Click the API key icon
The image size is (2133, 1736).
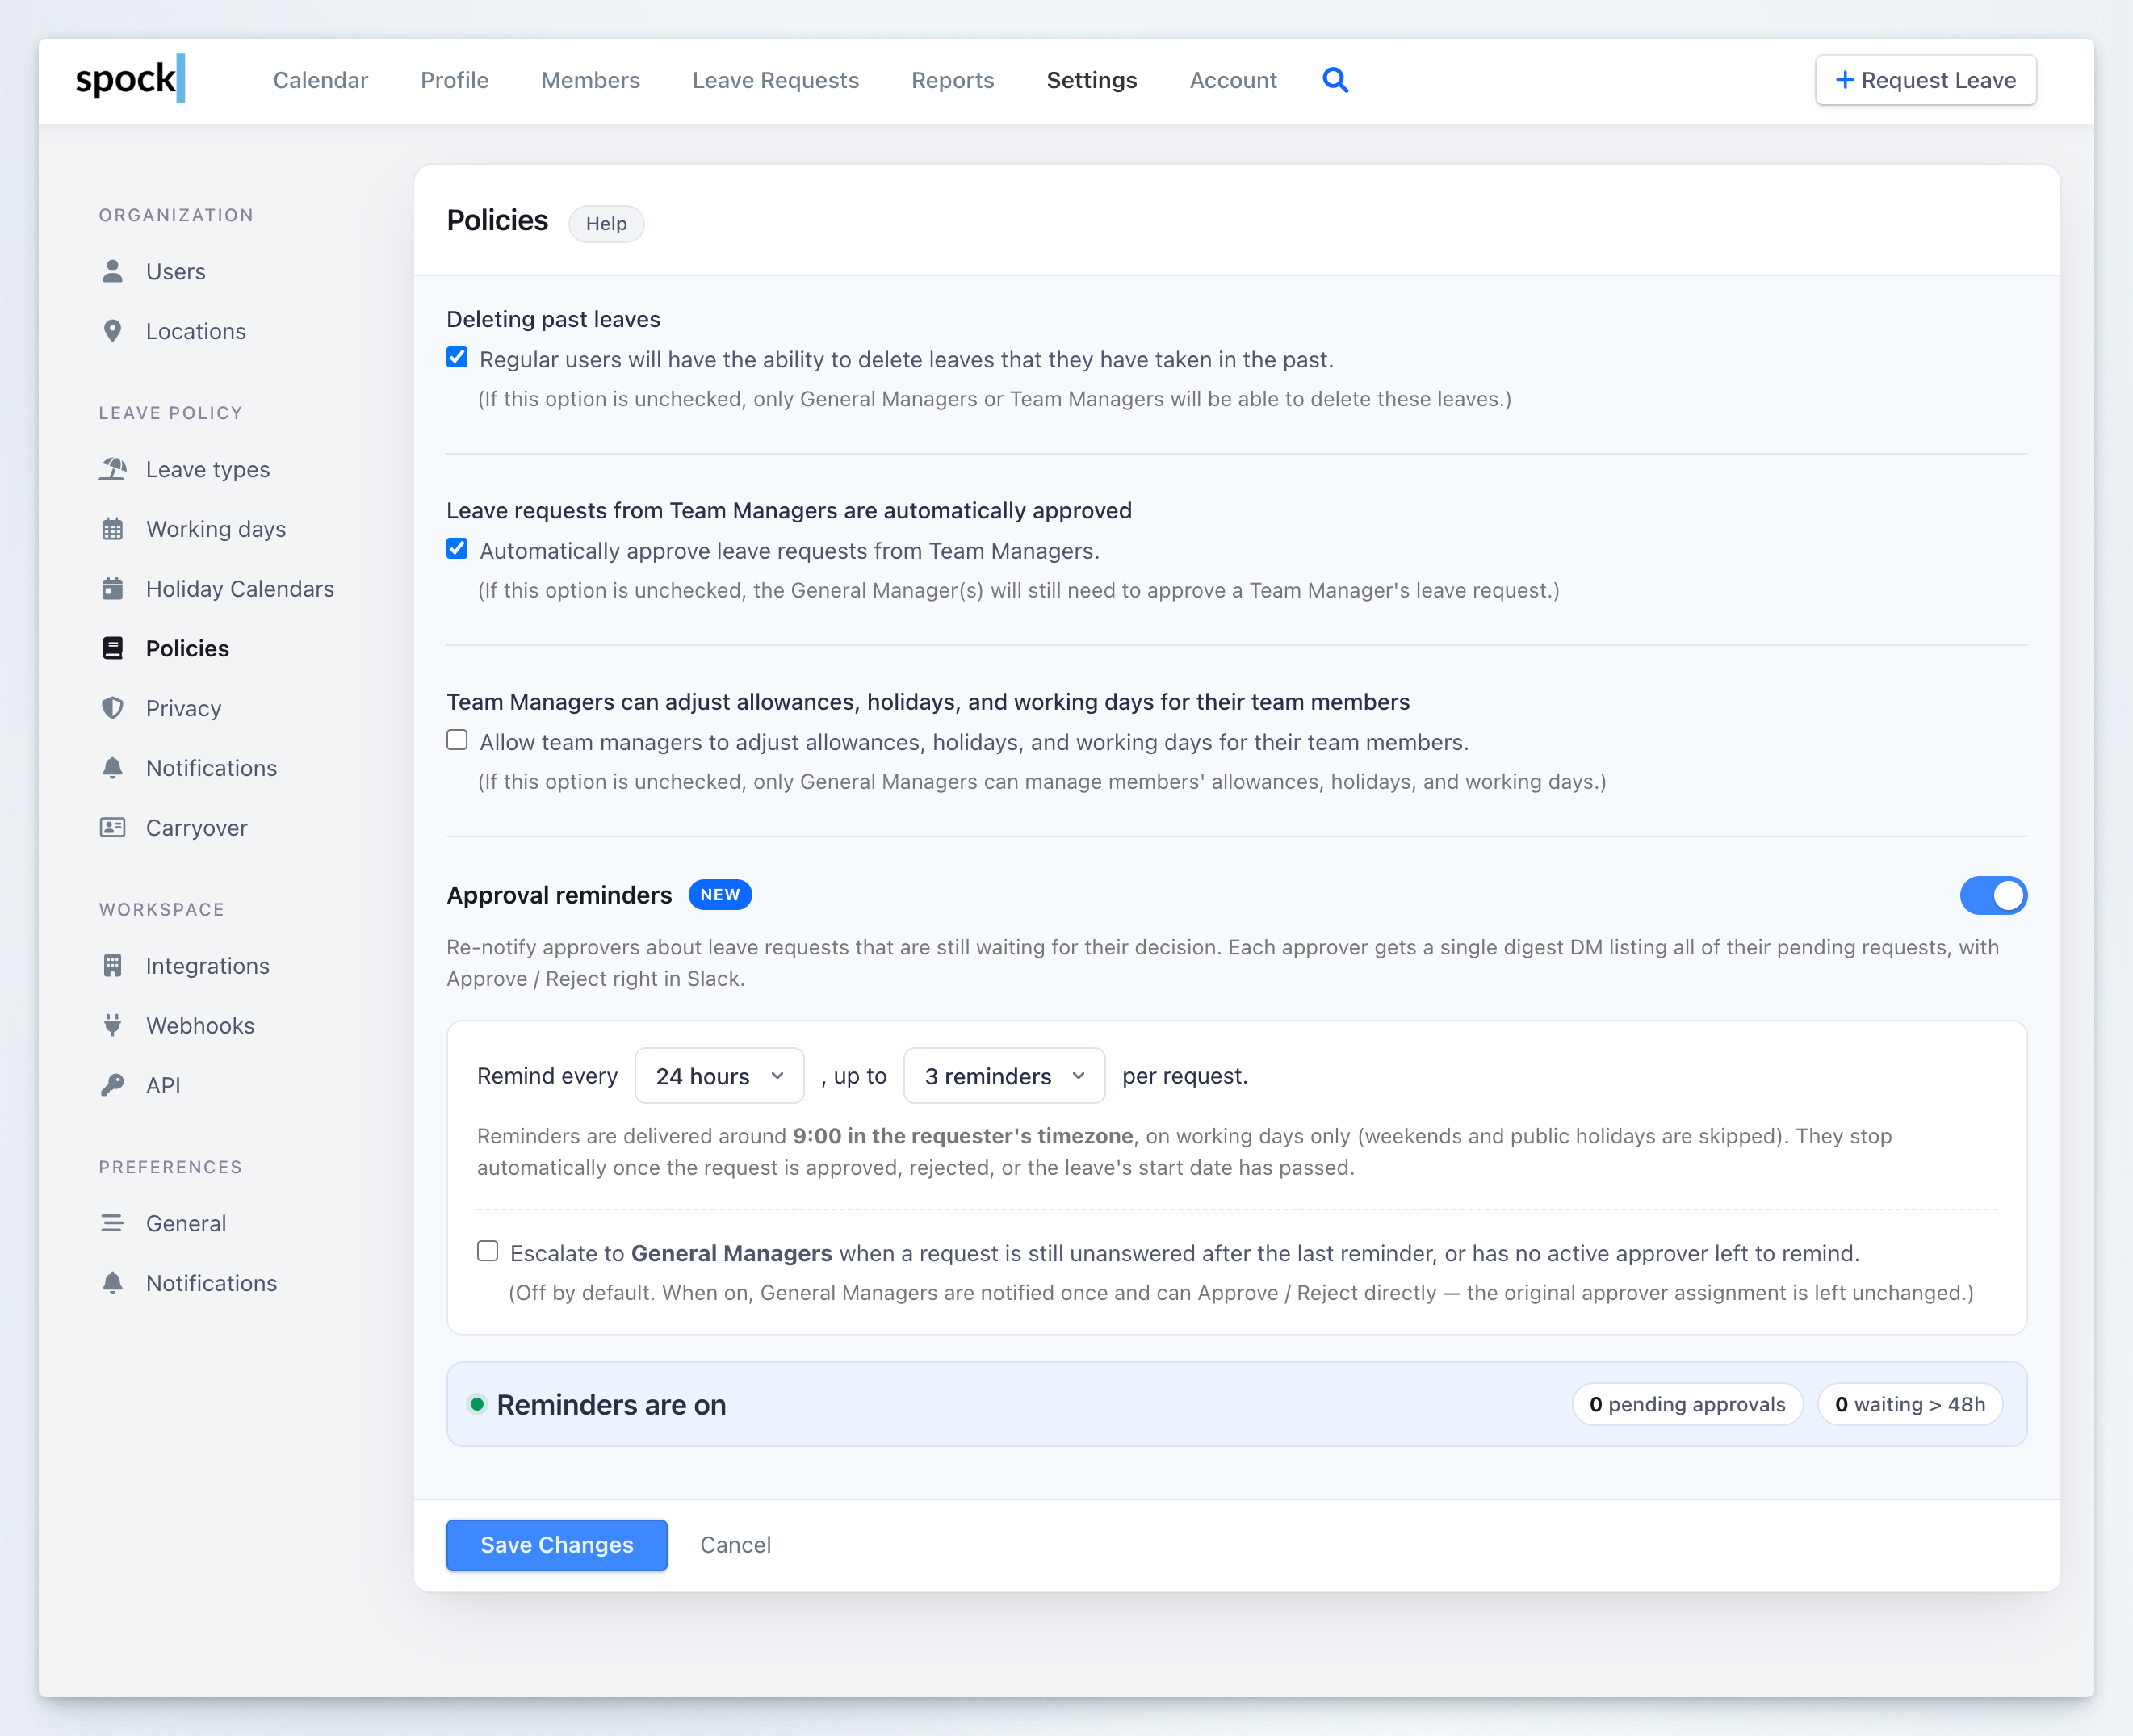(112, 1085)
